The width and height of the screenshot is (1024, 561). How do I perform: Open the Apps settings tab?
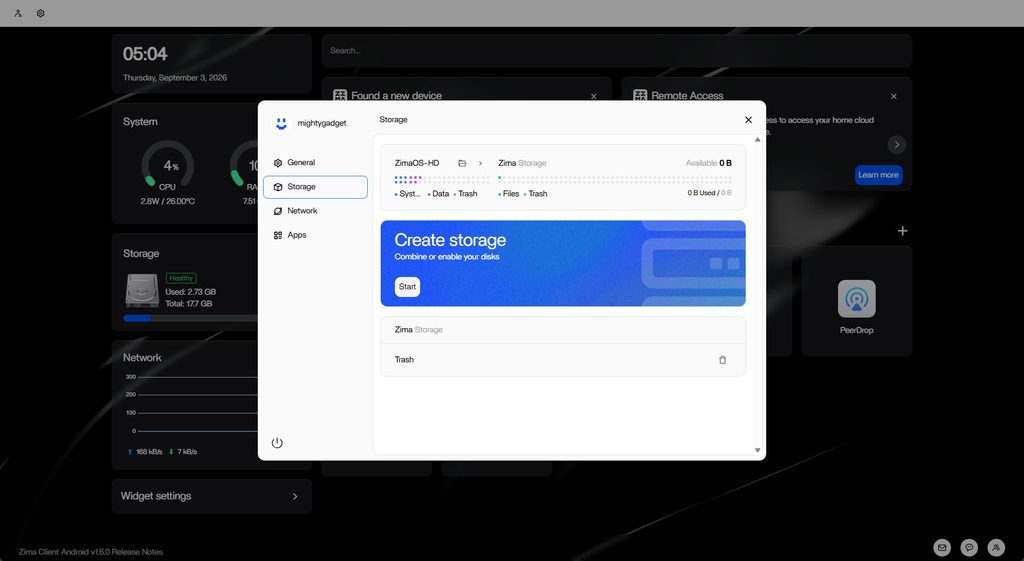(x=315, y=235)
